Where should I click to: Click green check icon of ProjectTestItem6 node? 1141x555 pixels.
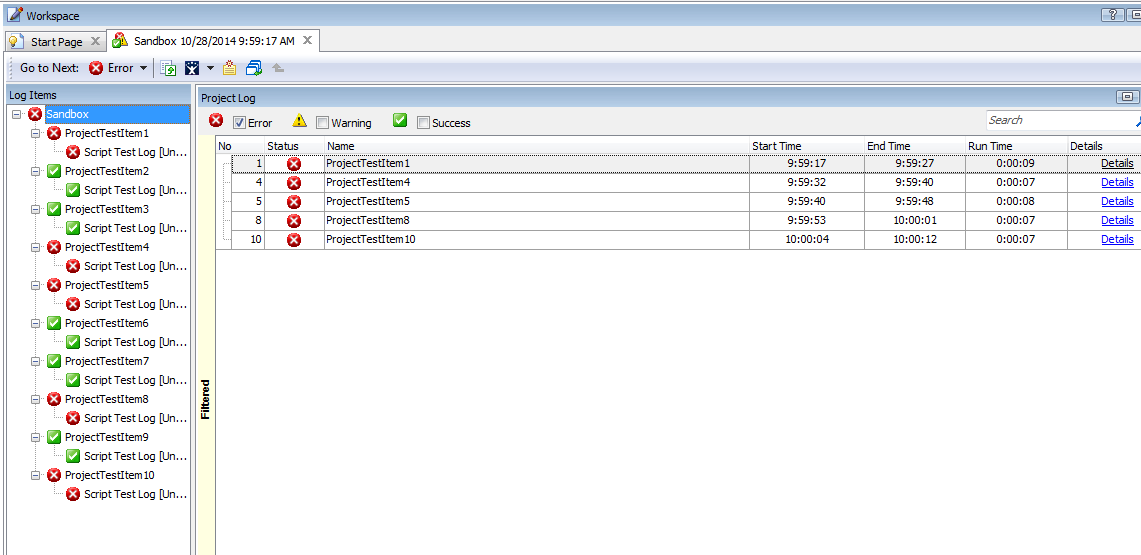pyautogui.click(x=54, y=323)
